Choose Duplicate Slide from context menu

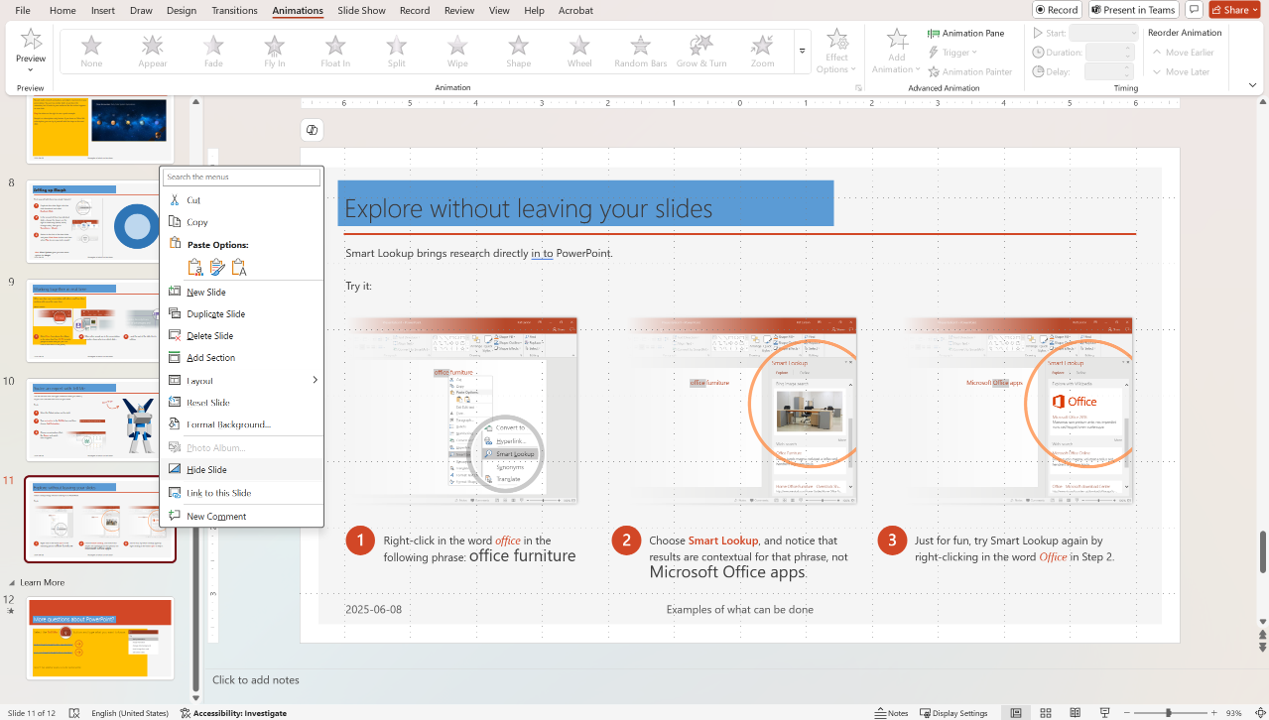click(215, 314)
